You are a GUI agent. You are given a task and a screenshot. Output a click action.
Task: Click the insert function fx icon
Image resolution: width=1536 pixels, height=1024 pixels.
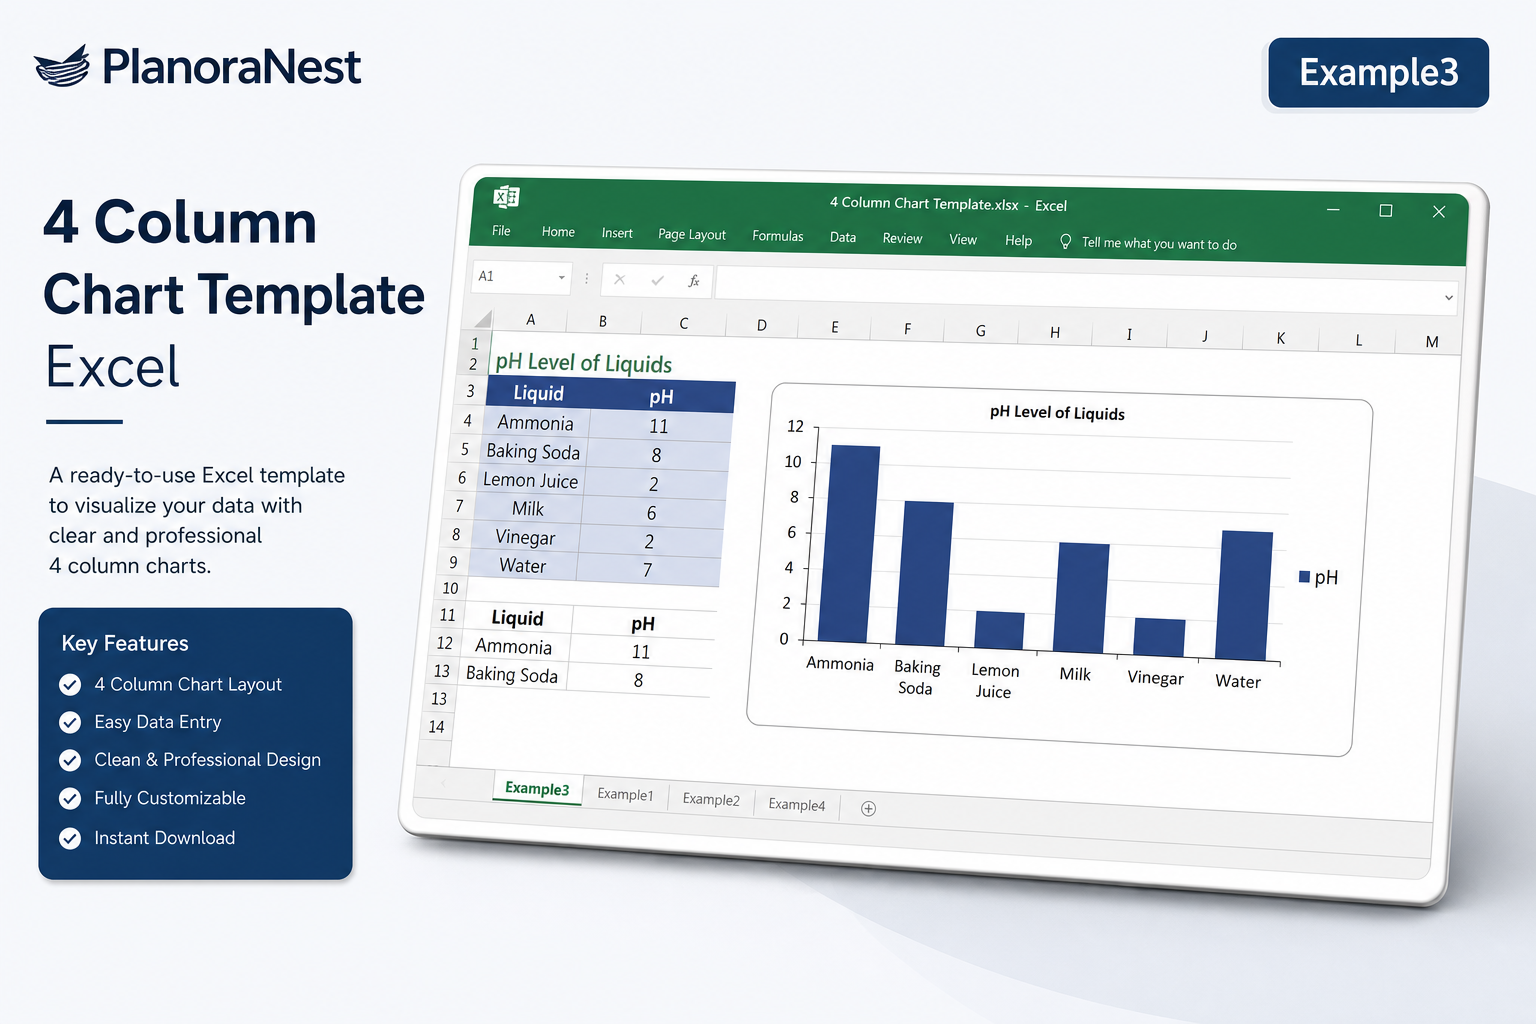tap(694, 282)
